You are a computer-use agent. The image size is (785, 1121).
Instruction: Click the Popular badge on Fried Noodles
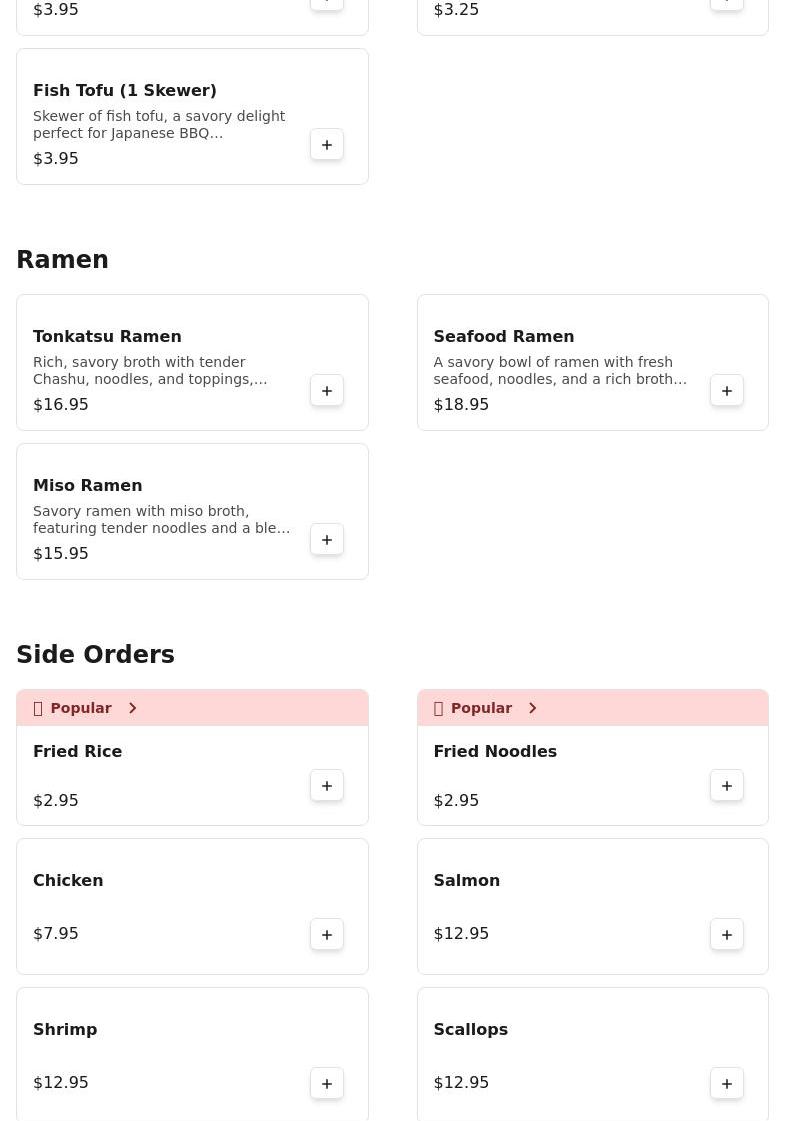pyautogui.click(x=480, y=708)
